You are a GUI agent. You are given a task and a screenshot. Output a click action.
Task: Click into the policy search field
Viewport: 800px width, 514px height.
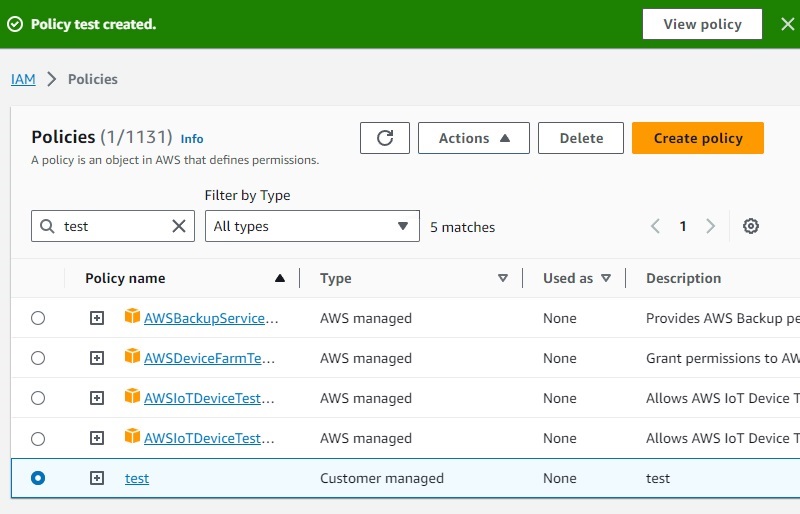coord(115,226)
